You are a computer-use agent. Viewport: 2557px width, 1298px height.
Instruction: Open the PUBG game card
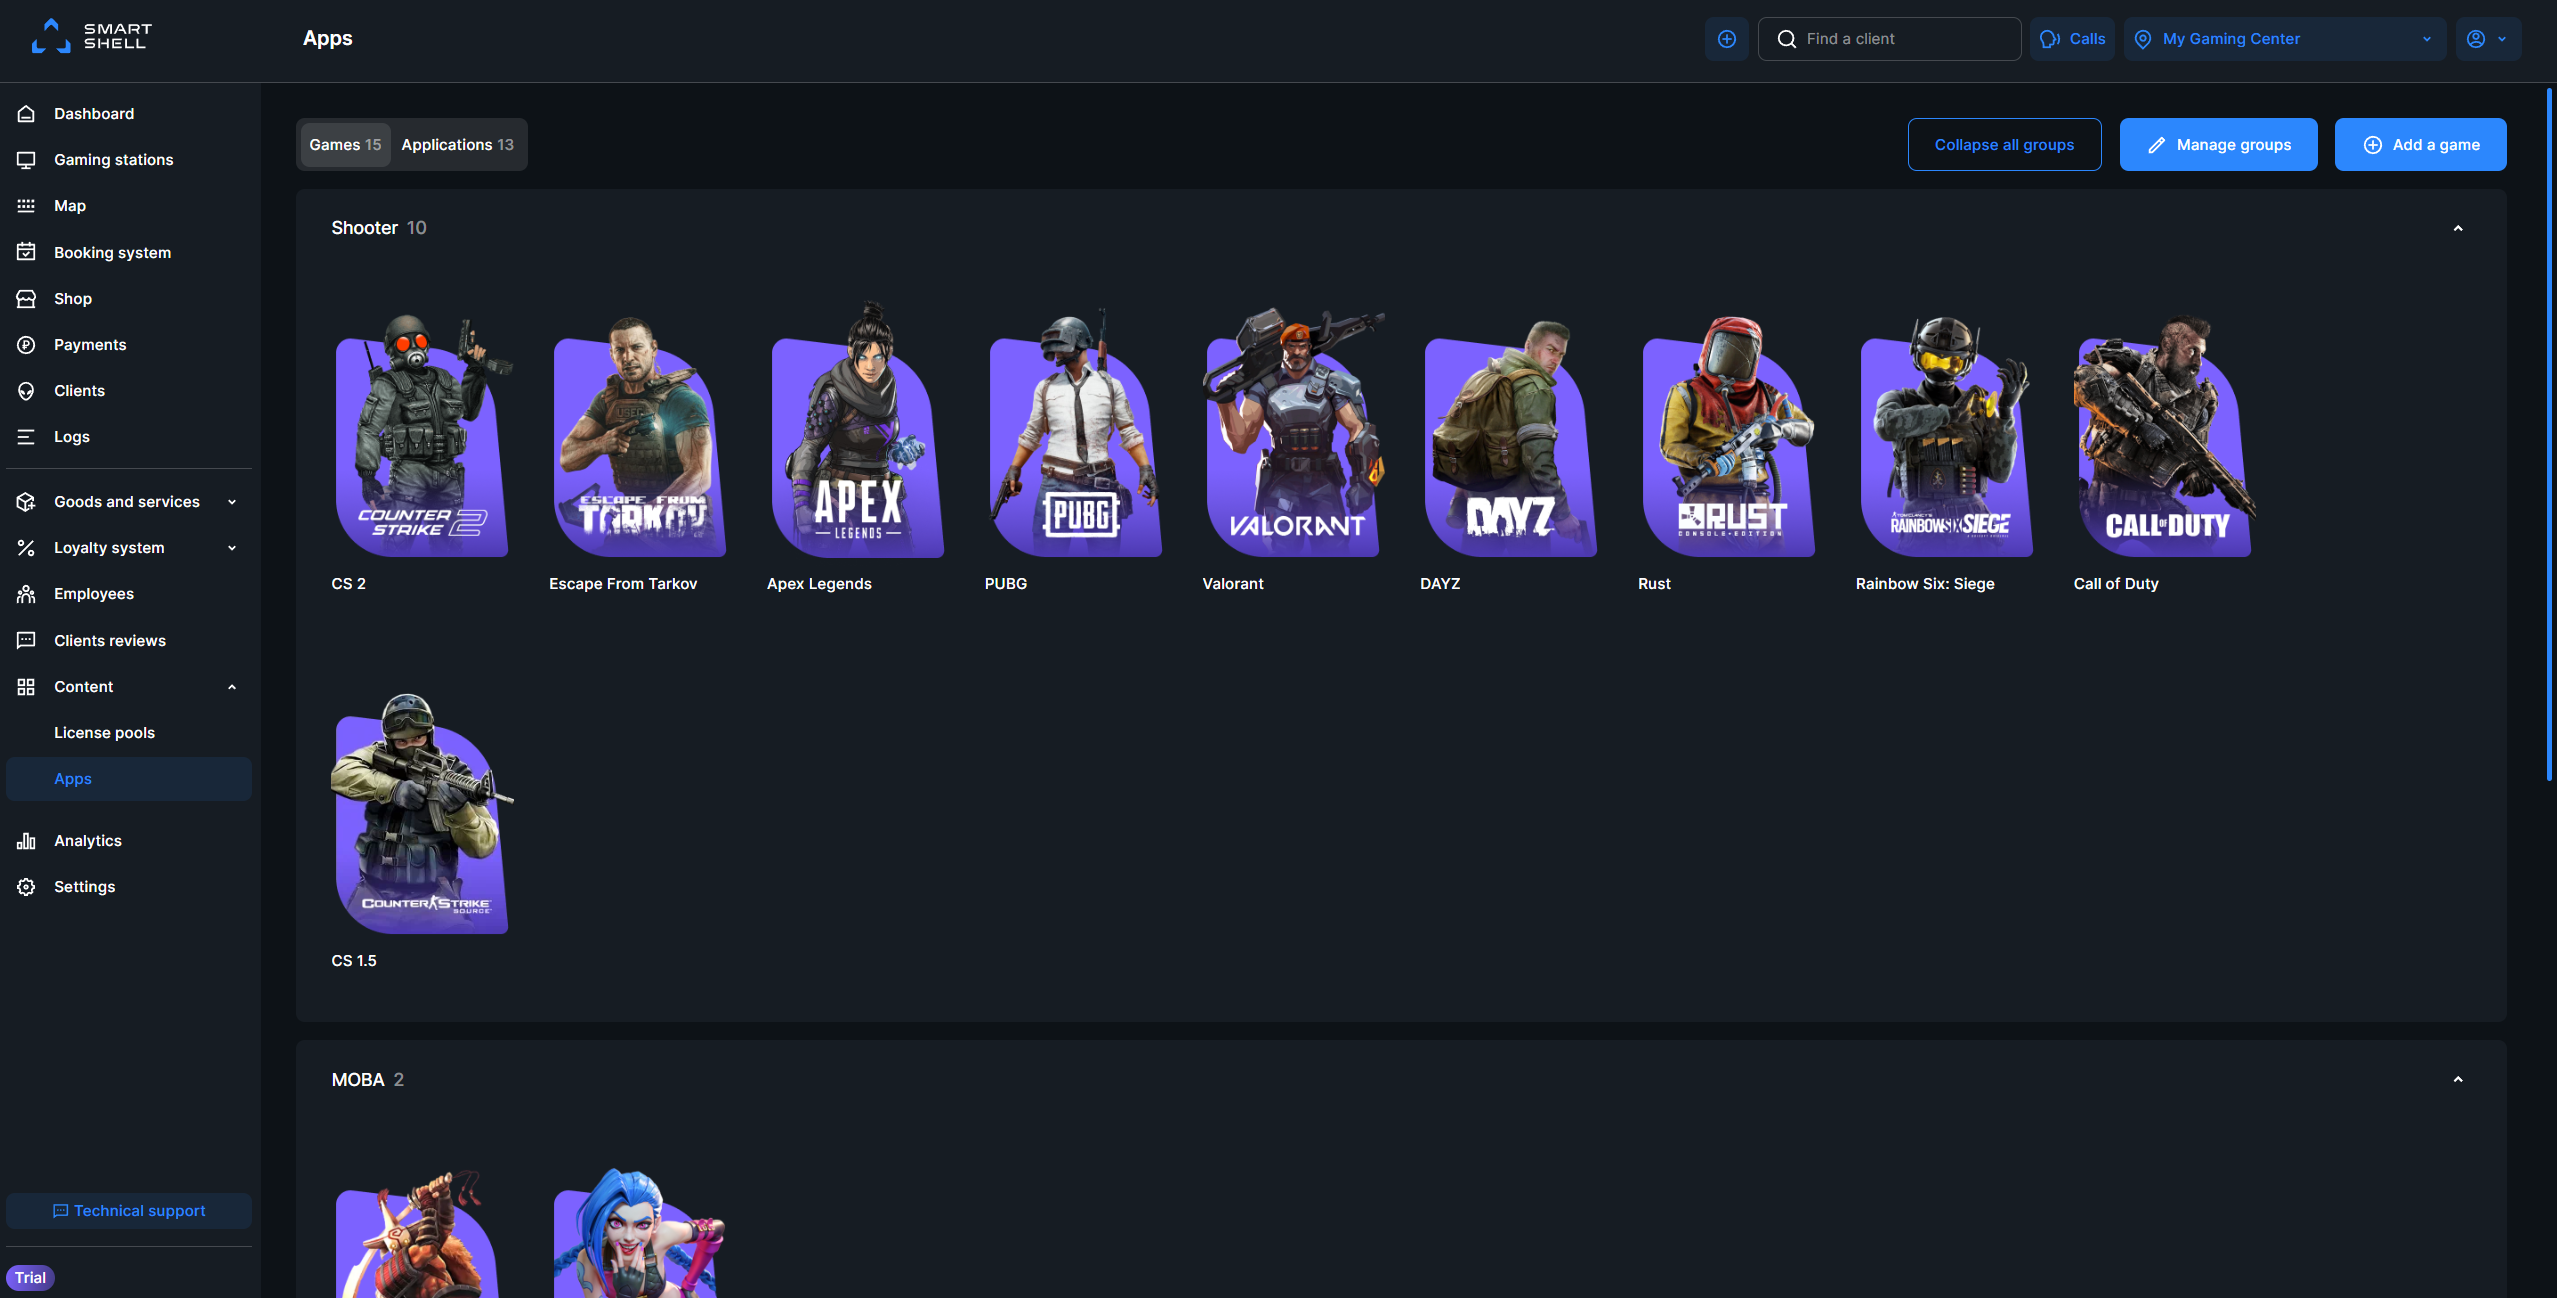coord(1076,448)
